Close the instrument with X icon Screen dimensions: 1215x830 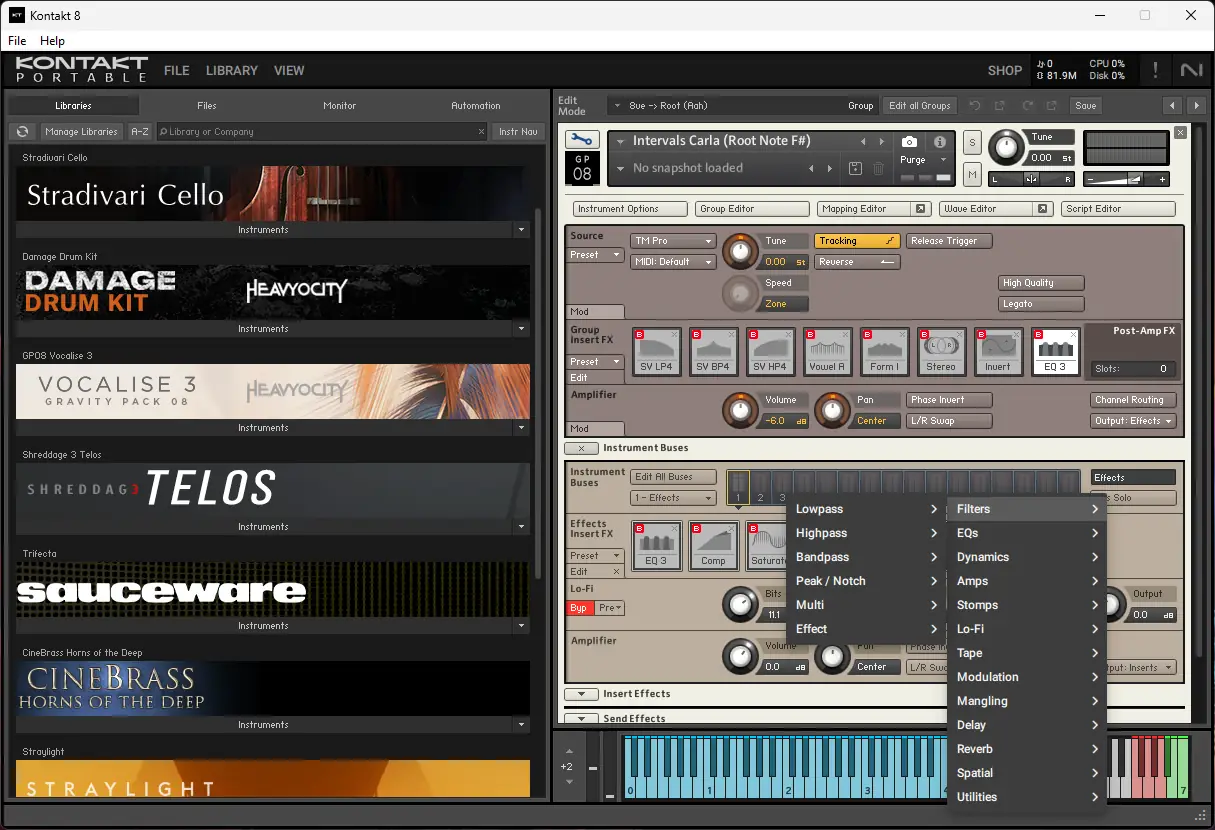(1180, 132)
